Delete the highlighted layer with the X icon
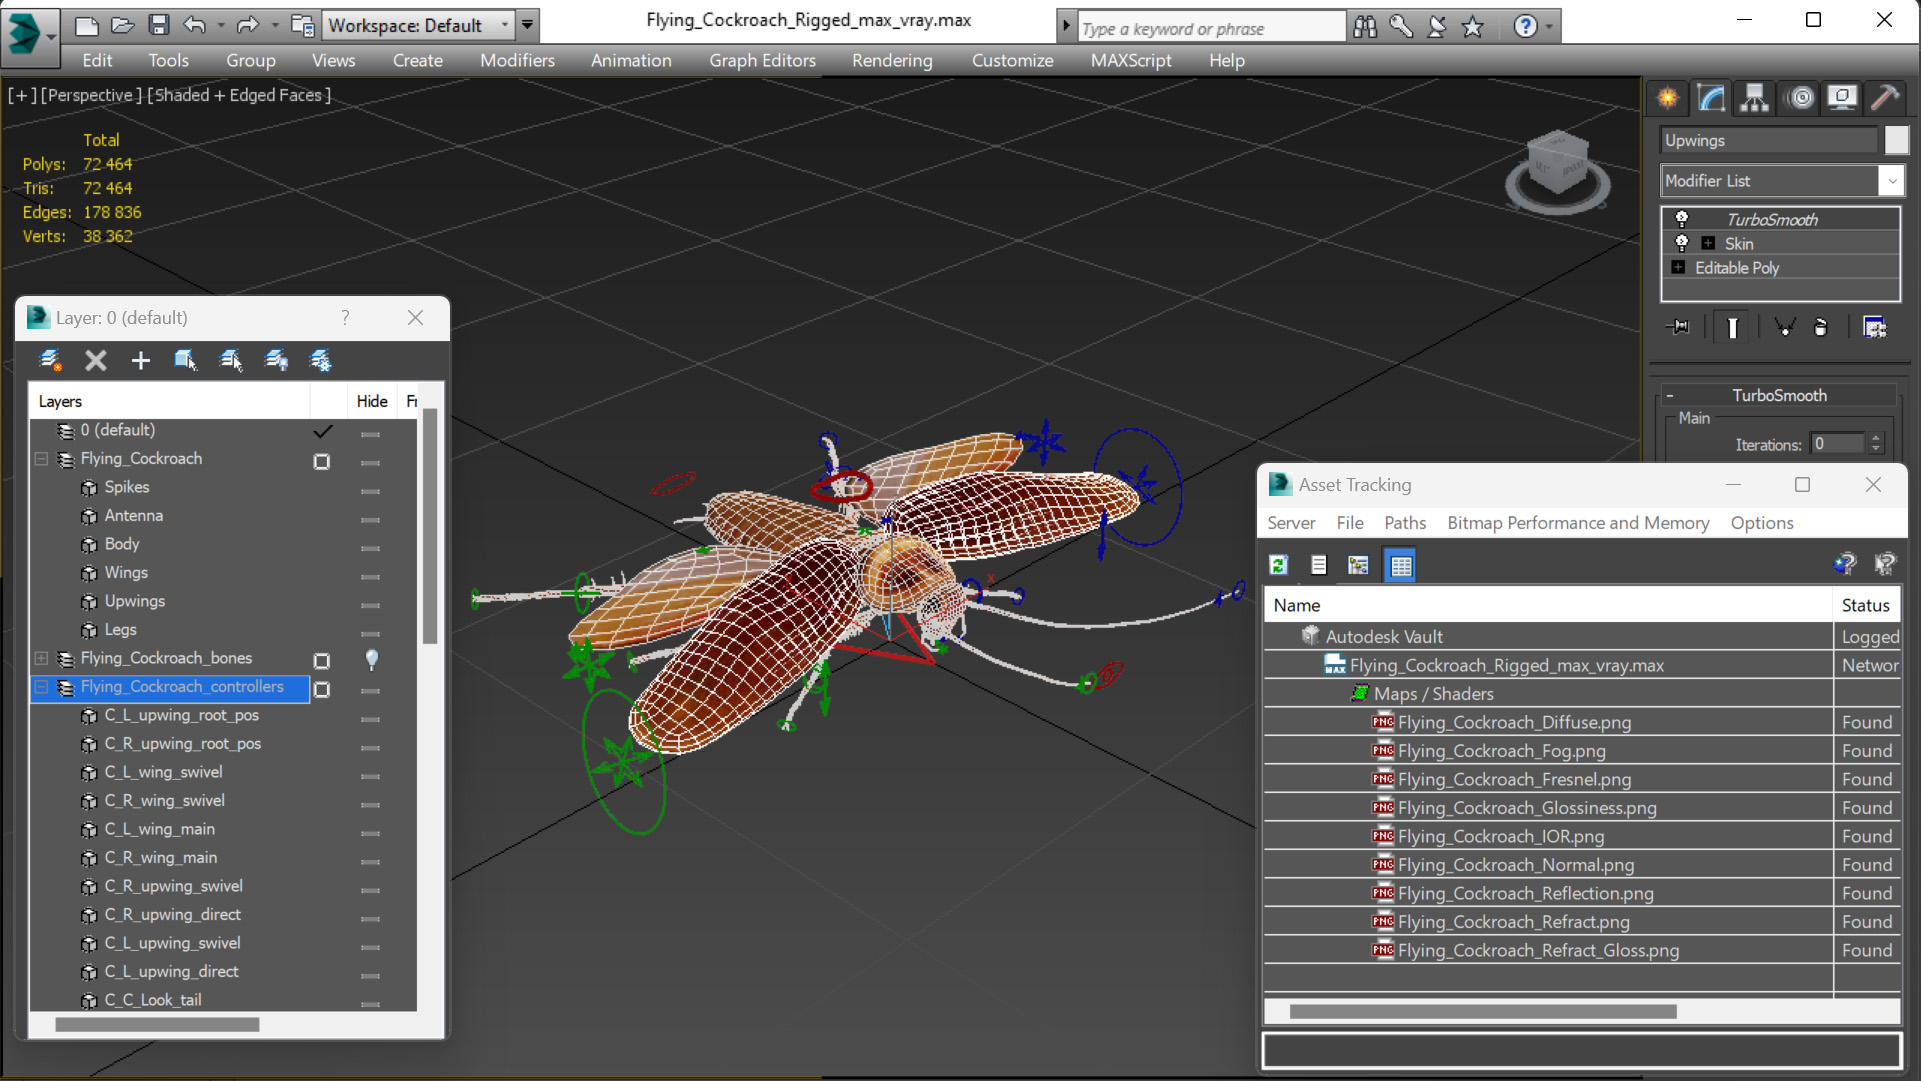Viewport: 1921px width, 1081px height. point(95,360)
